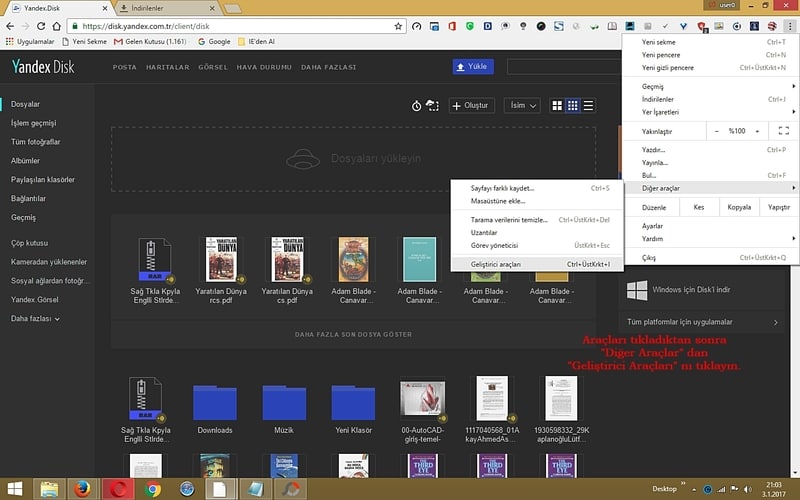Image resolution: width=800 pixels, height=500 pixels.
Task: Open Tüm platformlar için uygulamalar
Action: coord(702,322)
